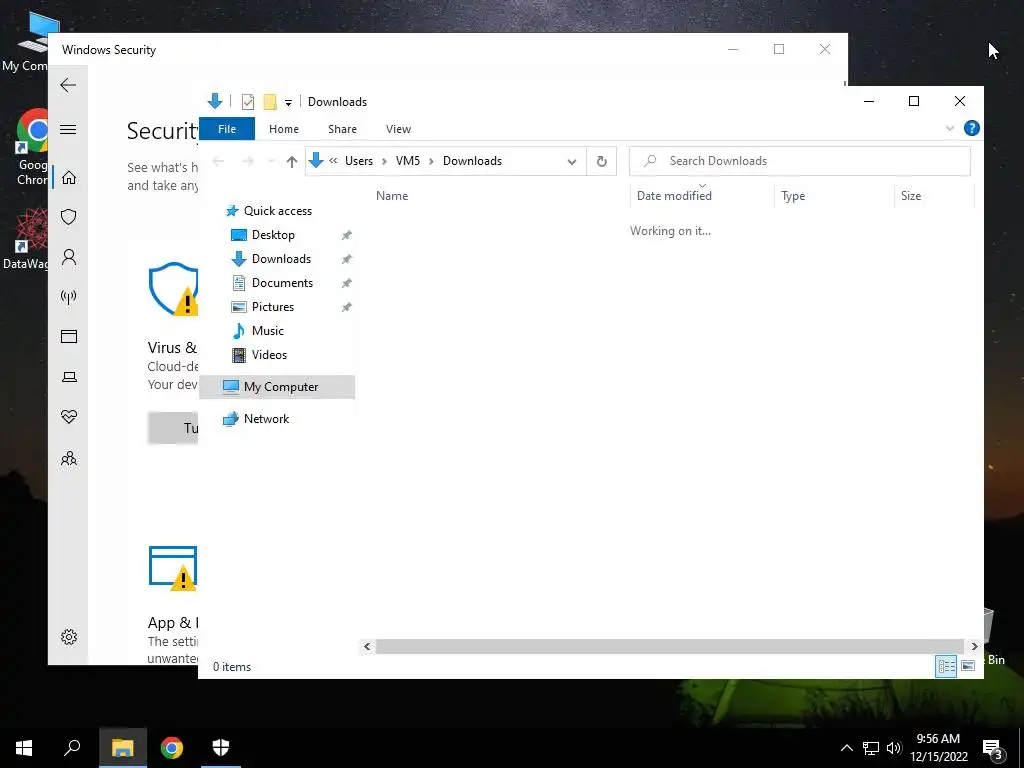This screenshot has height=768, width=1024.
Task: Click the File Explorer forward arrow
Action: [x=248, y=161]
